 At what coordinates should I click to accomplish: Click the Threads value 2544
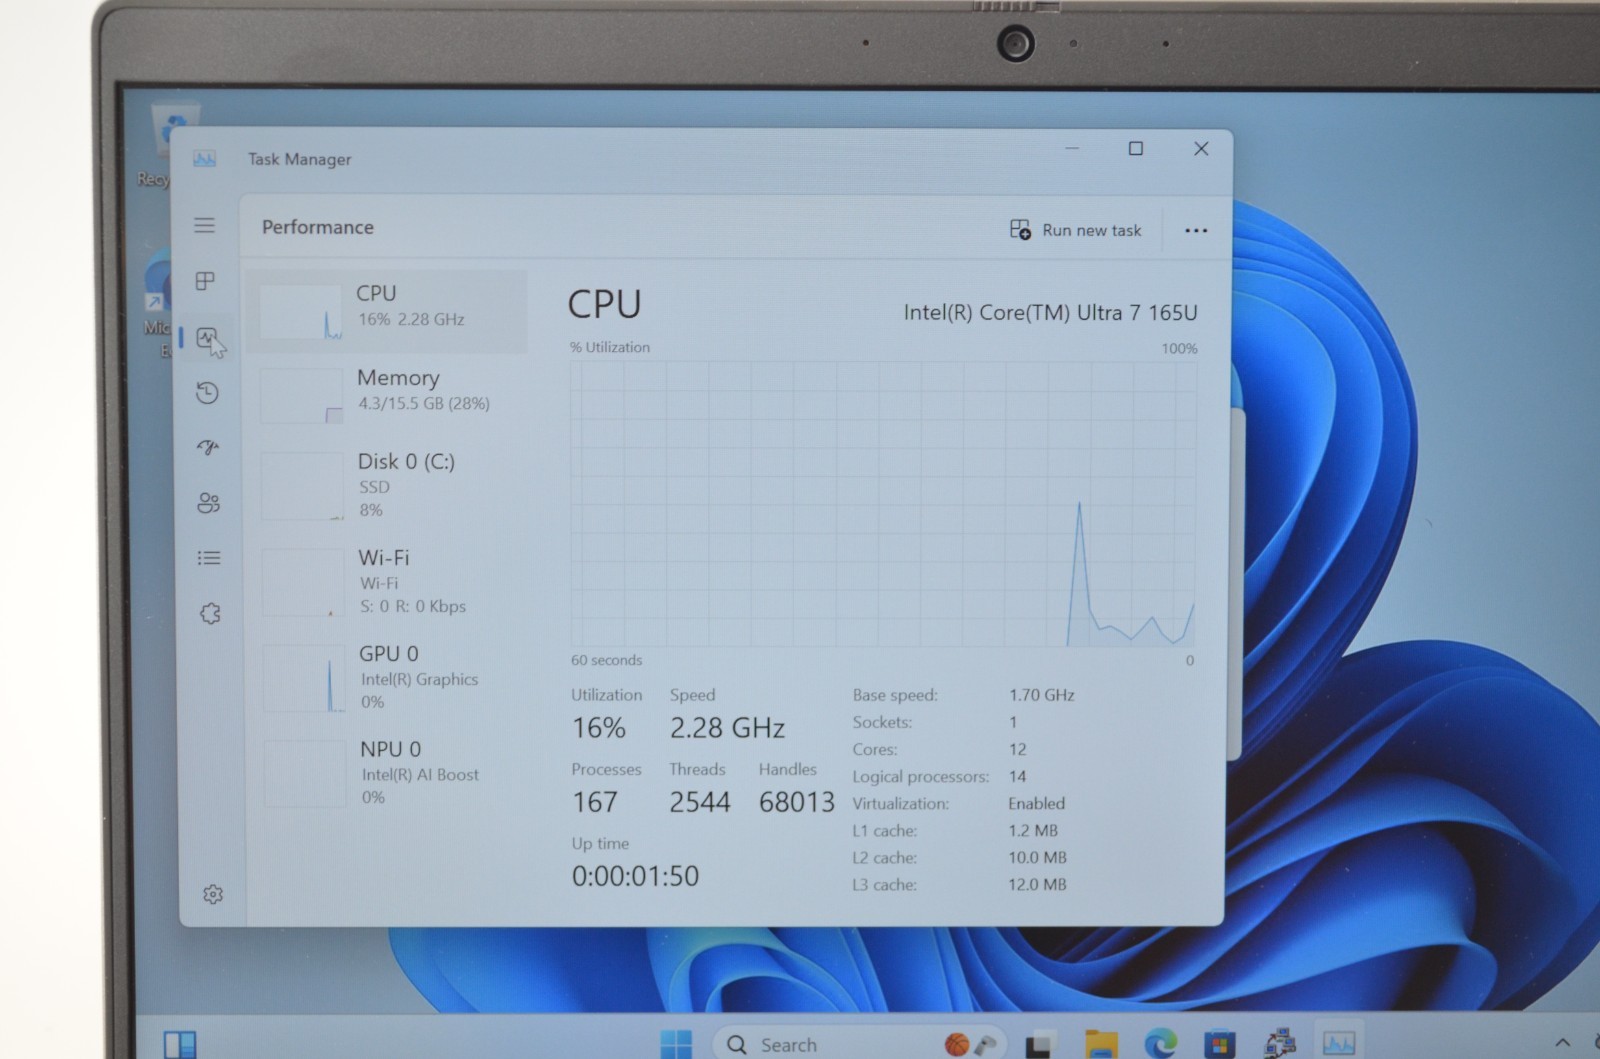click(700, 802)
